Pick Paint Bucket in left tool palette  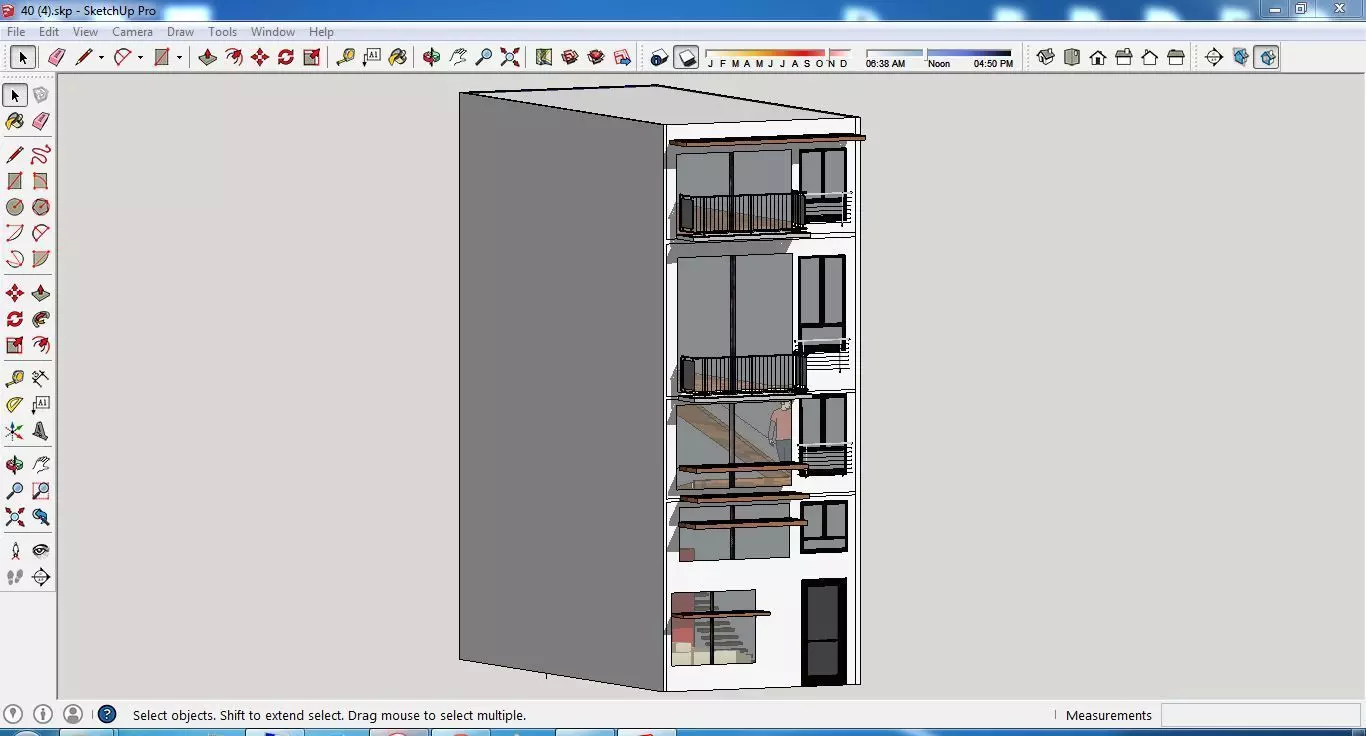(15, 121)
